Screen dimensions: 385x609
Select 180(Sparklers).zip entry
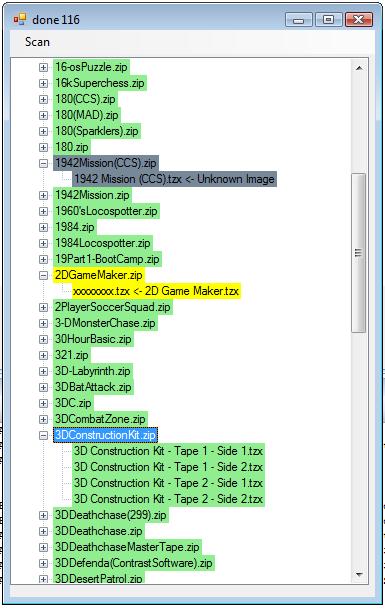97,131
